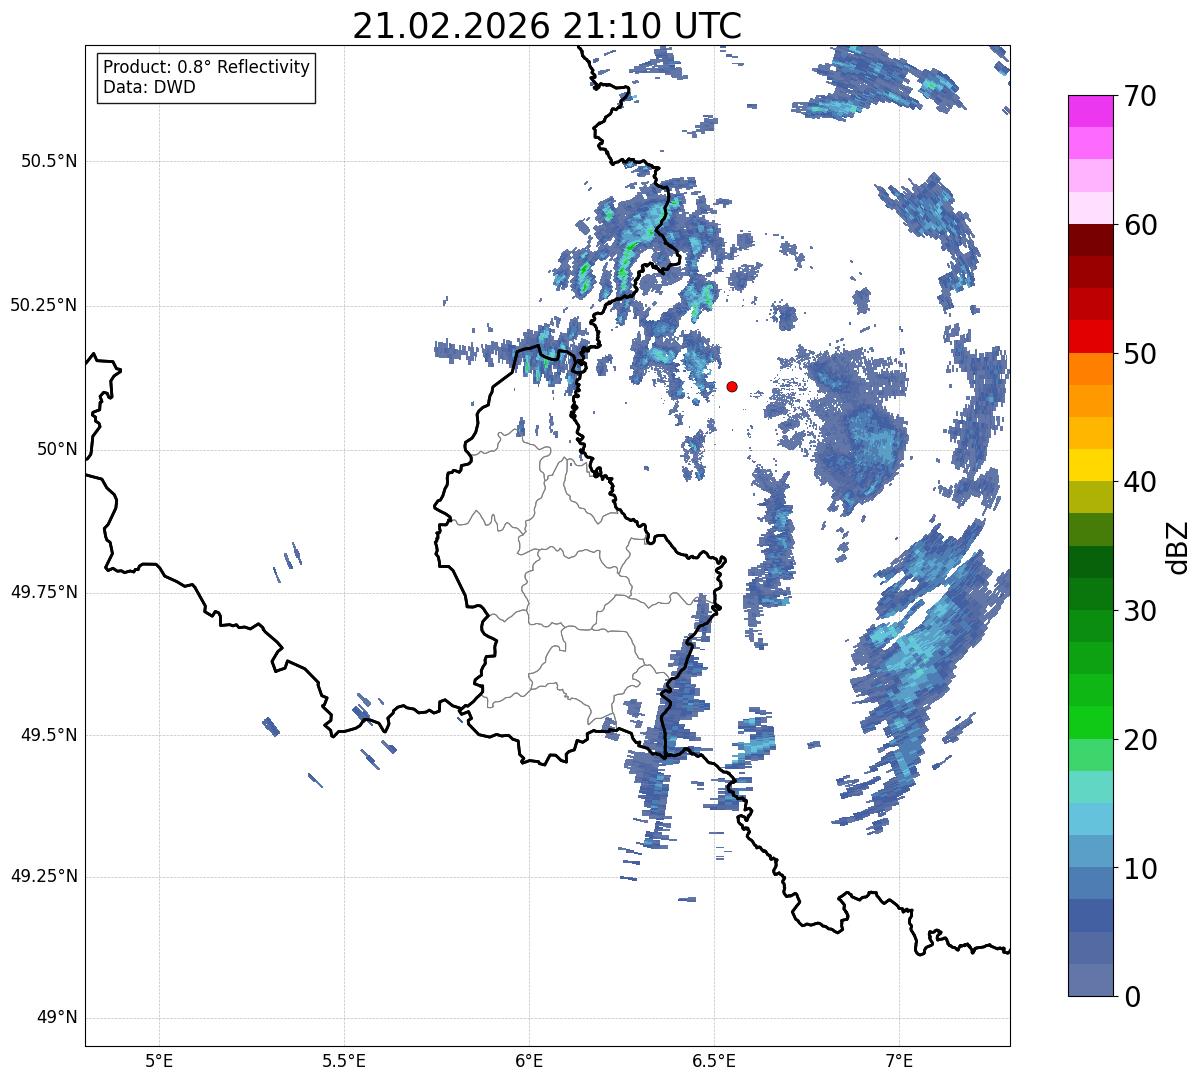Click the 30 dBZ colorbar tick label
The image size is (1202, 1081).
click(1141, 611)
